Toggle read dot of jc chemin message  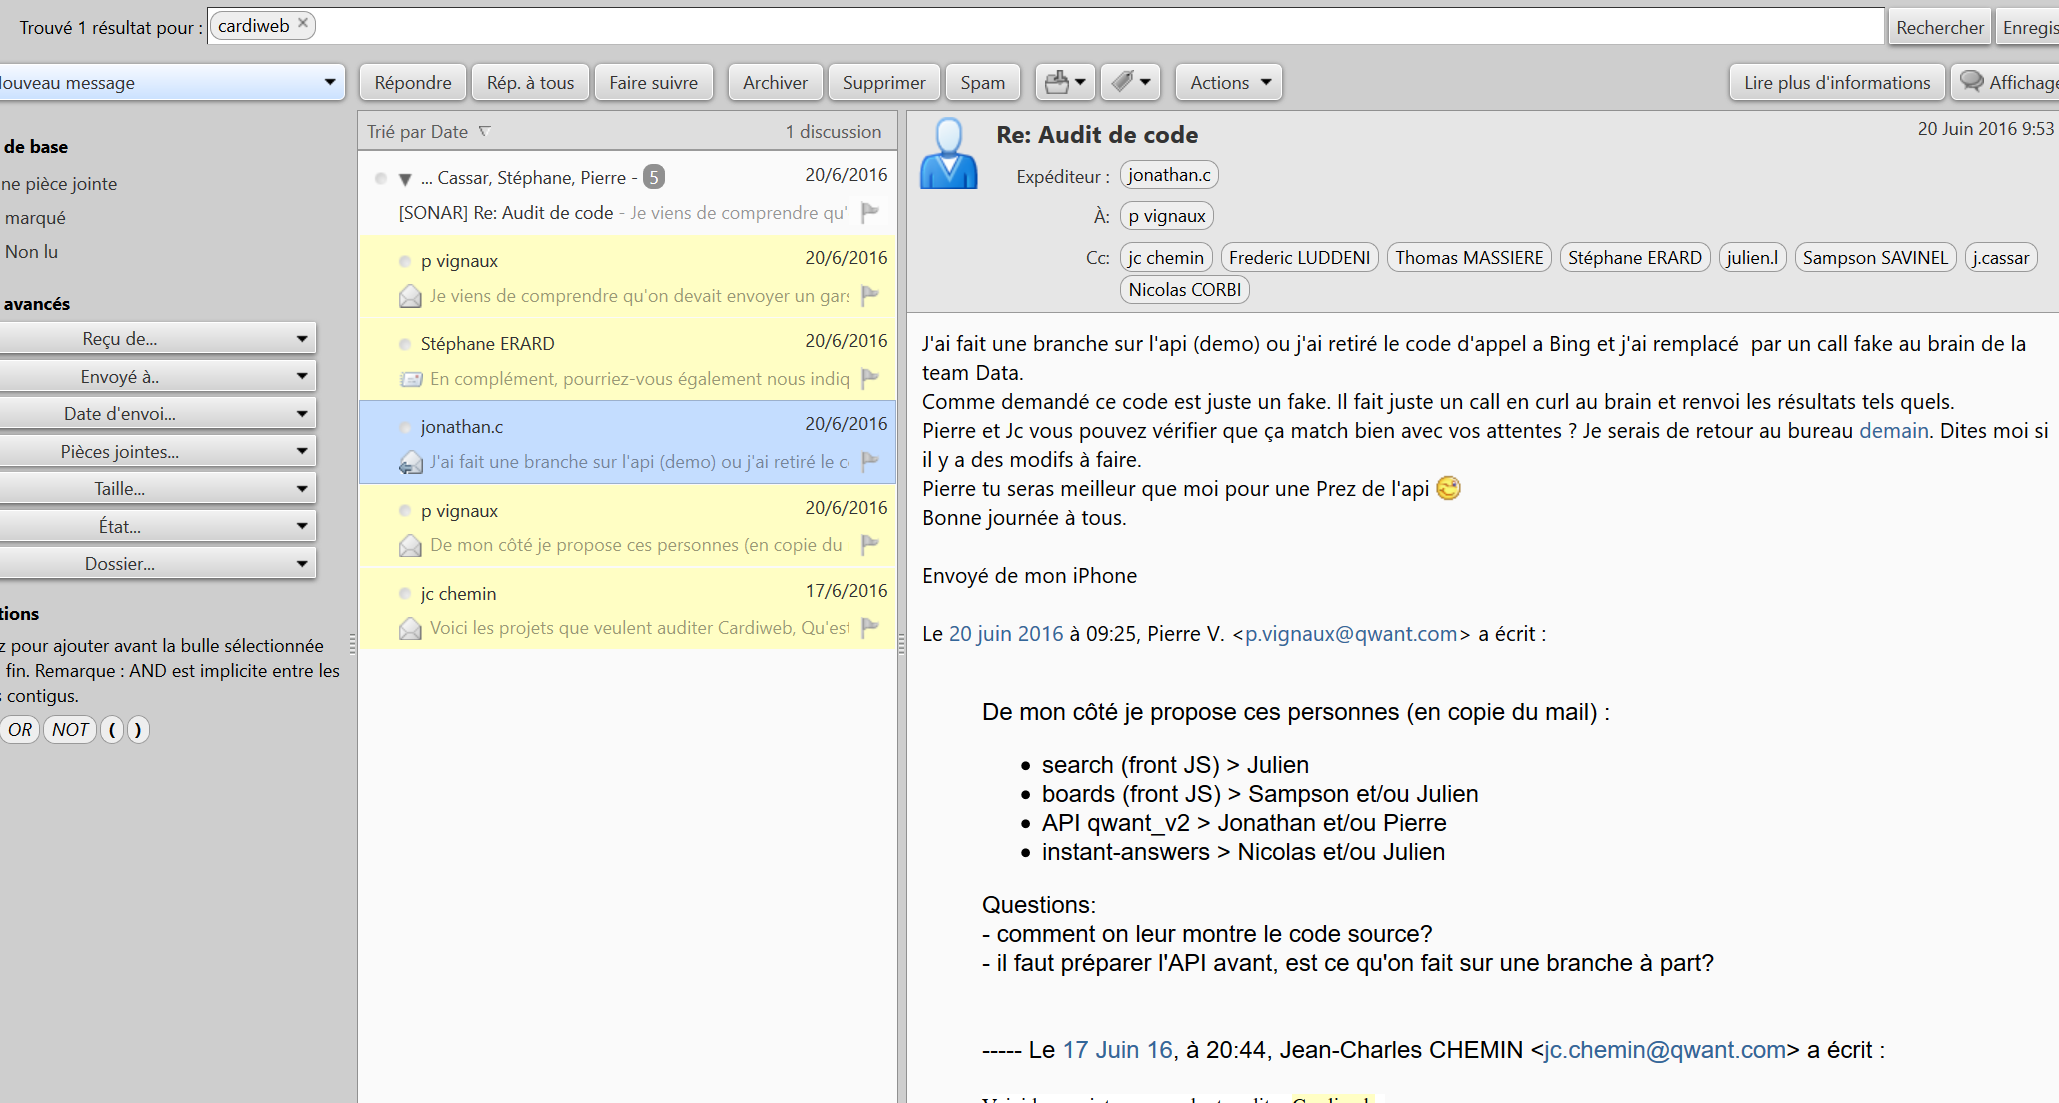405,594
